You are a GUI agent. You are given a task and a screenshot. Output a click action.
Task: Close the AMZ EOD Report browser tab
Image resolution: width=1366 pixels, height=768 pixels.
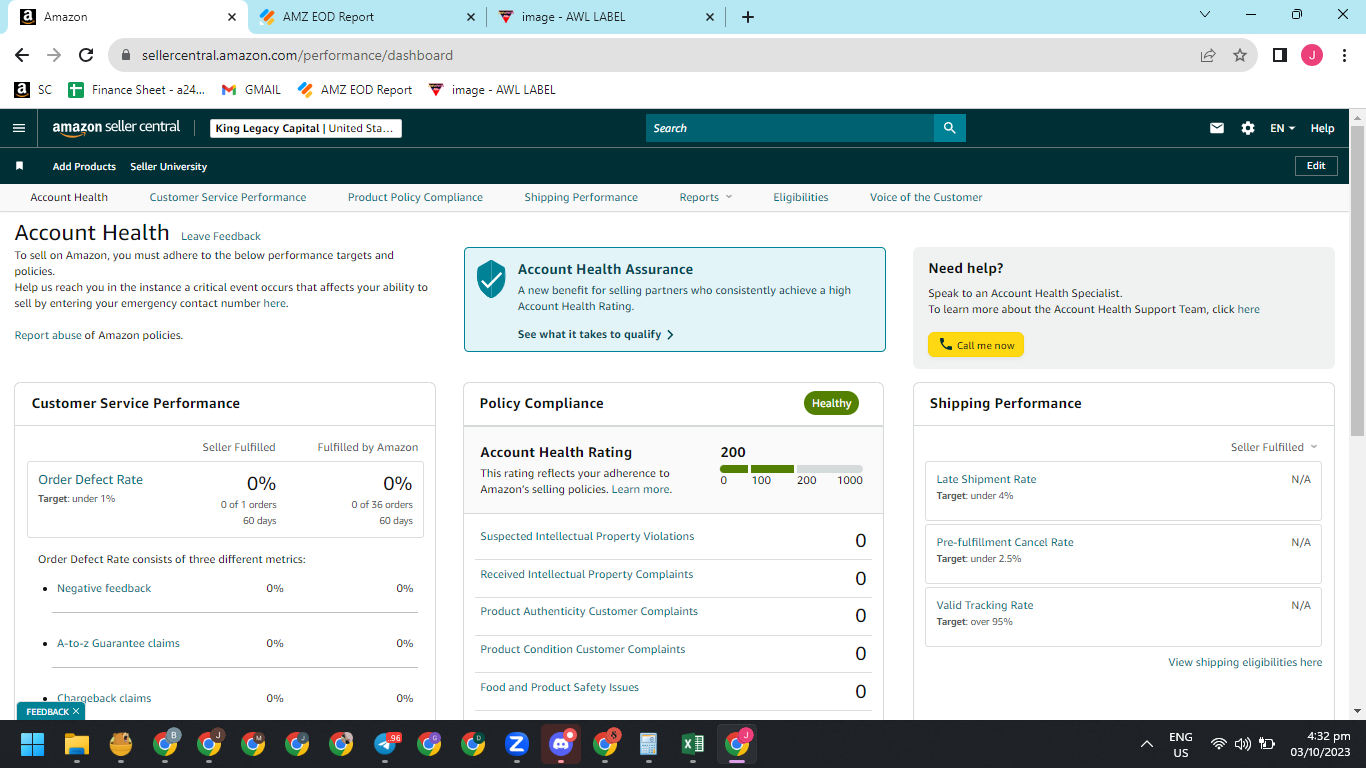[x=472, y=17]
